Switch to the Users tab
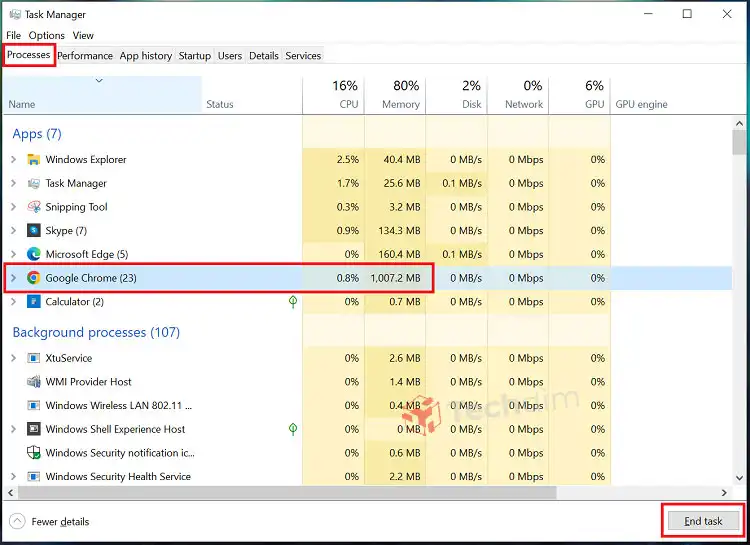This screenshot has width=750, height=545. click(x=230, y=56)
